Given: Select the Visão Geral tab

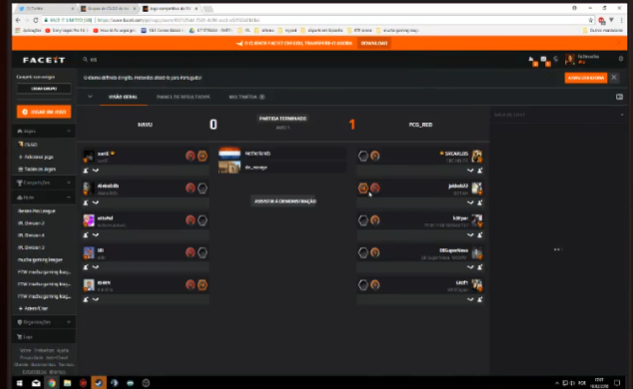Looking at the screenshot, I should coord(123,97).
